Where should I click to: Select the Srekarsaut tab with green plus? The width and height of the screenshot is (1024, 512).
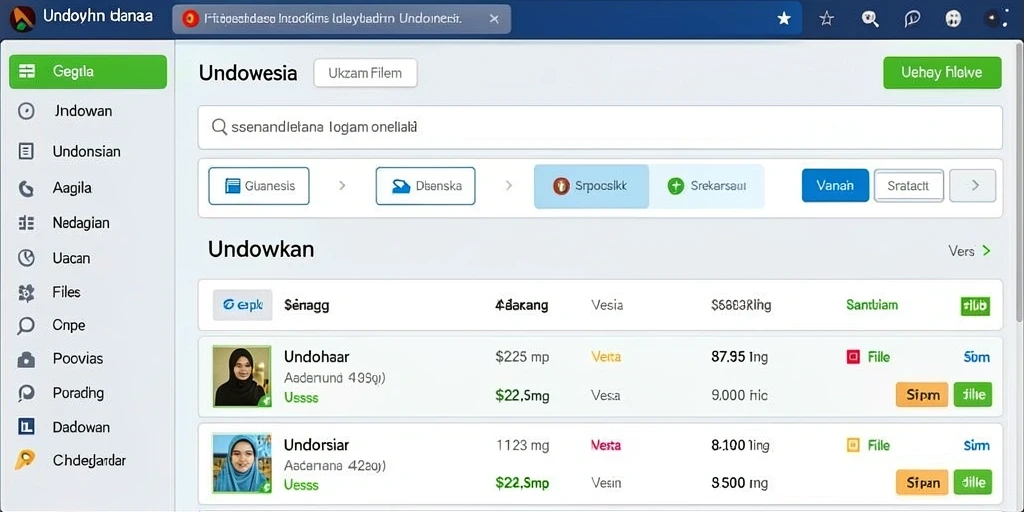tap(707, 186)
